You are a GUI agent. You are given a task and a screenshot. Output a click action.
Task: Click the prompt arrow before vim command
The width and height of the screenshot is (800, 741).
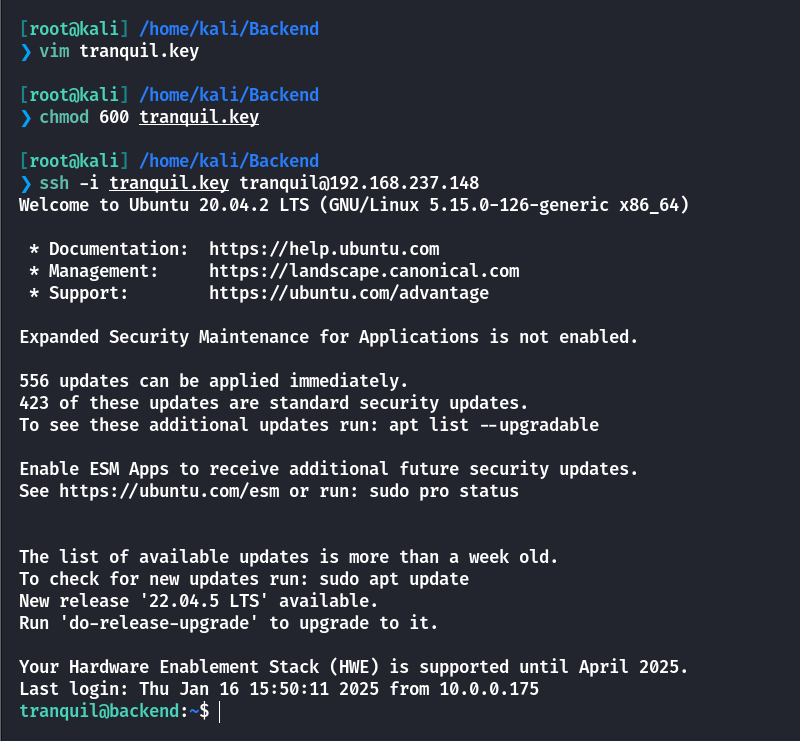[x=26, y=52]
